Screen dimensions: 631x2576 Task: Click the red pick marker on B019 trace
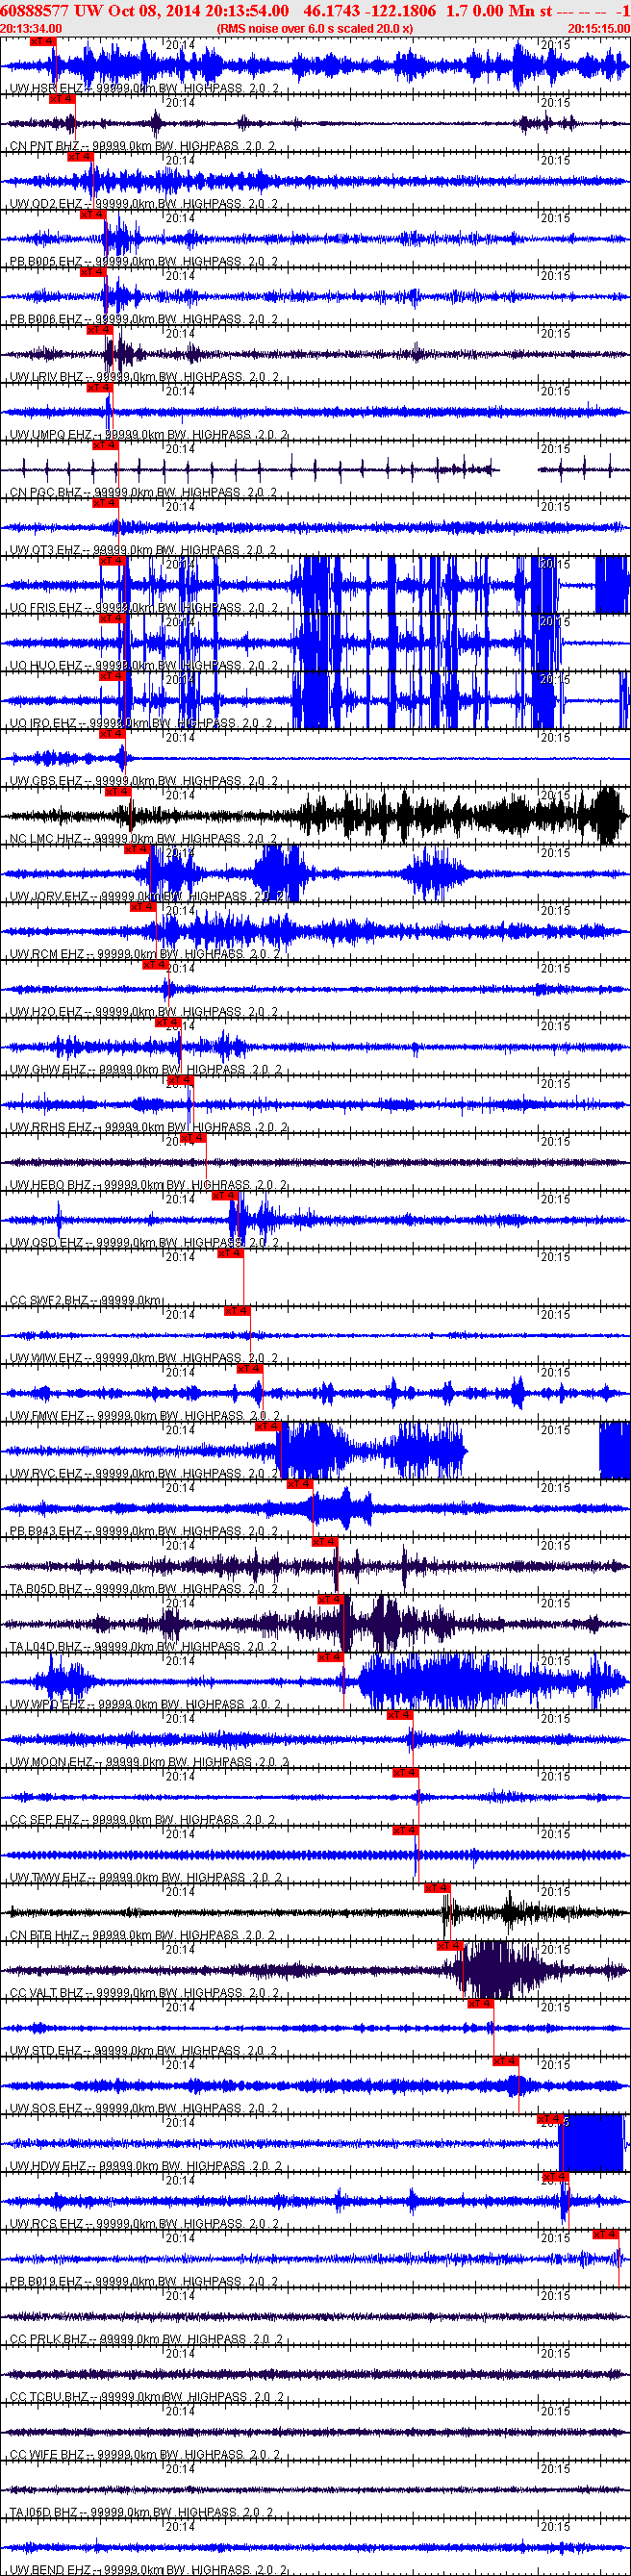[605, 2235]
